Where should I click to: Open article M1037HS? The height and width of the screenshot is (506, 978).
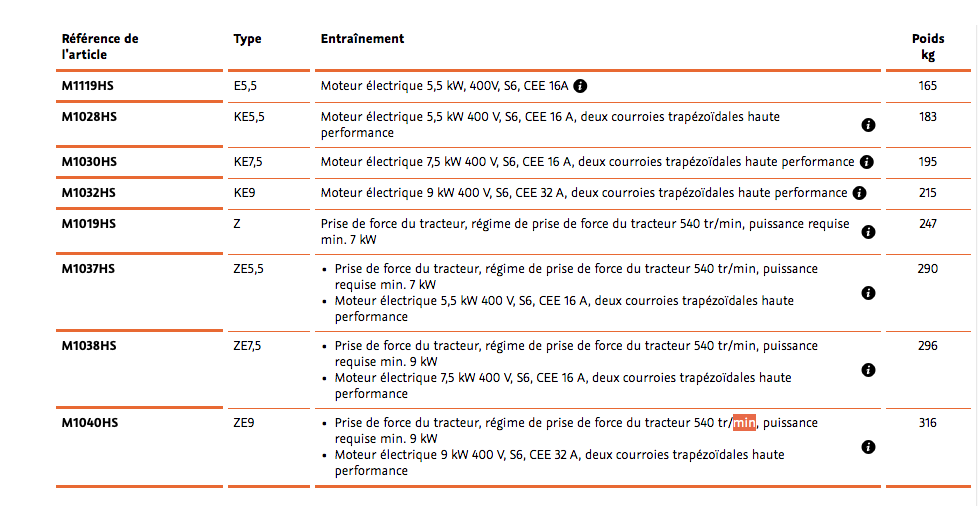pyautogui.click(x=89, y=269)
